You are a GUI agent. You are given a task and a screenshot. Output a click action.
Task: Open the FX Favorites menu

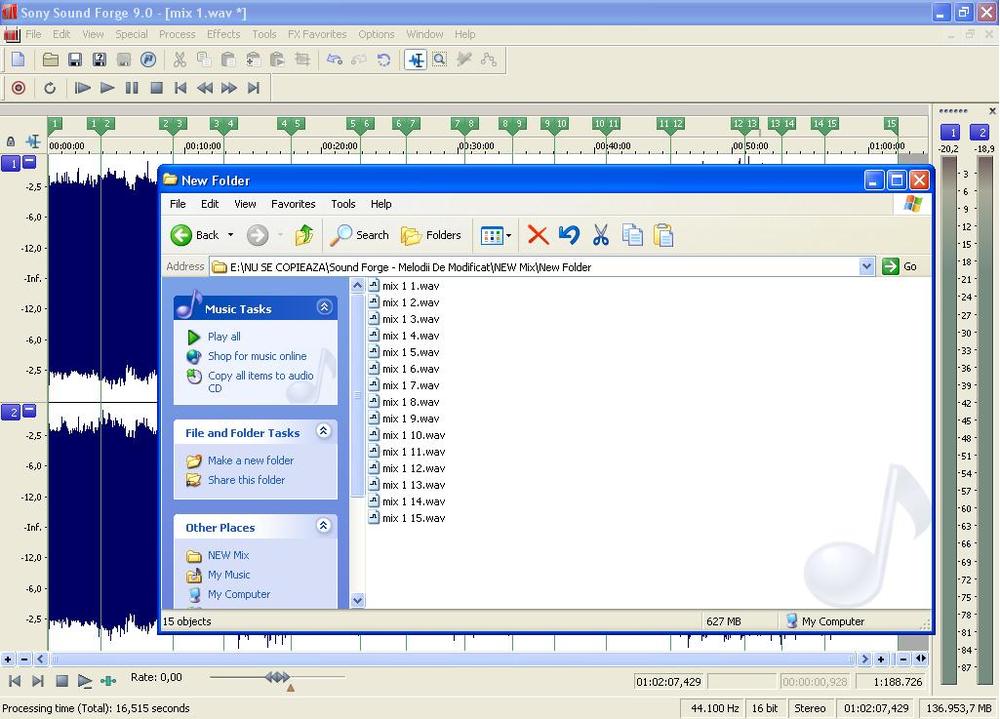(x=317, y=34)
